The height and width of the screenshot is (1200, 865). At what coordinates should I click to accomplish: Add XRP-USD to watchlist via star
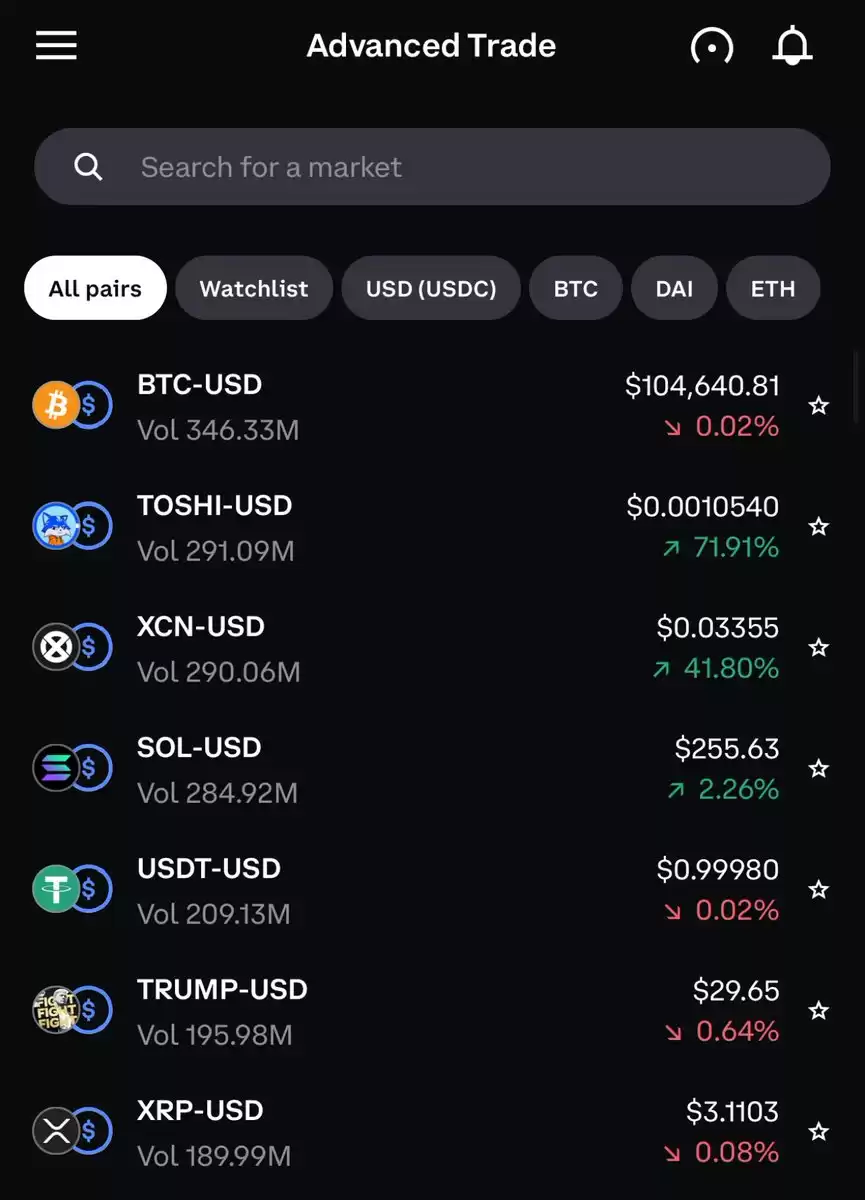[819, 1132]
